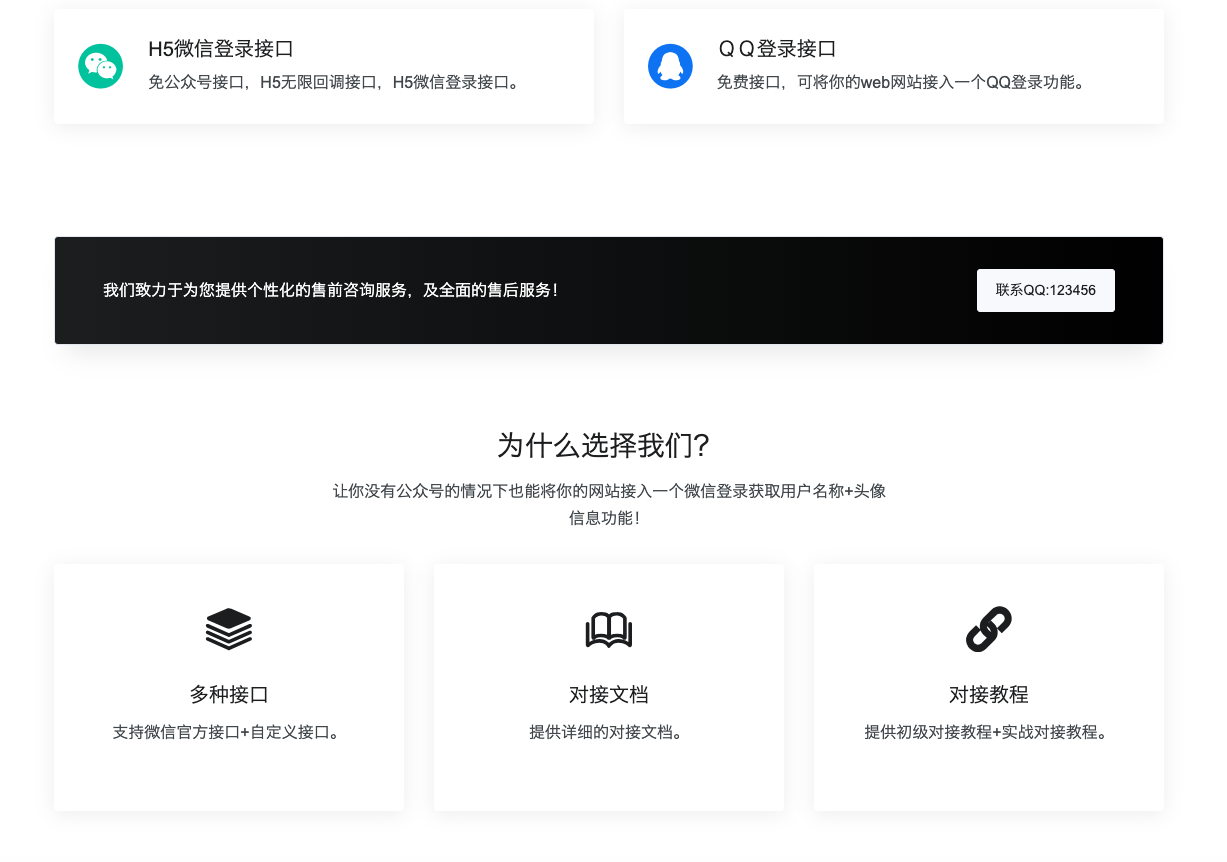The width and height of the screenshot is (1227, 862).
Task: Click the 对接文档 heading
Action: click(608, 694)
